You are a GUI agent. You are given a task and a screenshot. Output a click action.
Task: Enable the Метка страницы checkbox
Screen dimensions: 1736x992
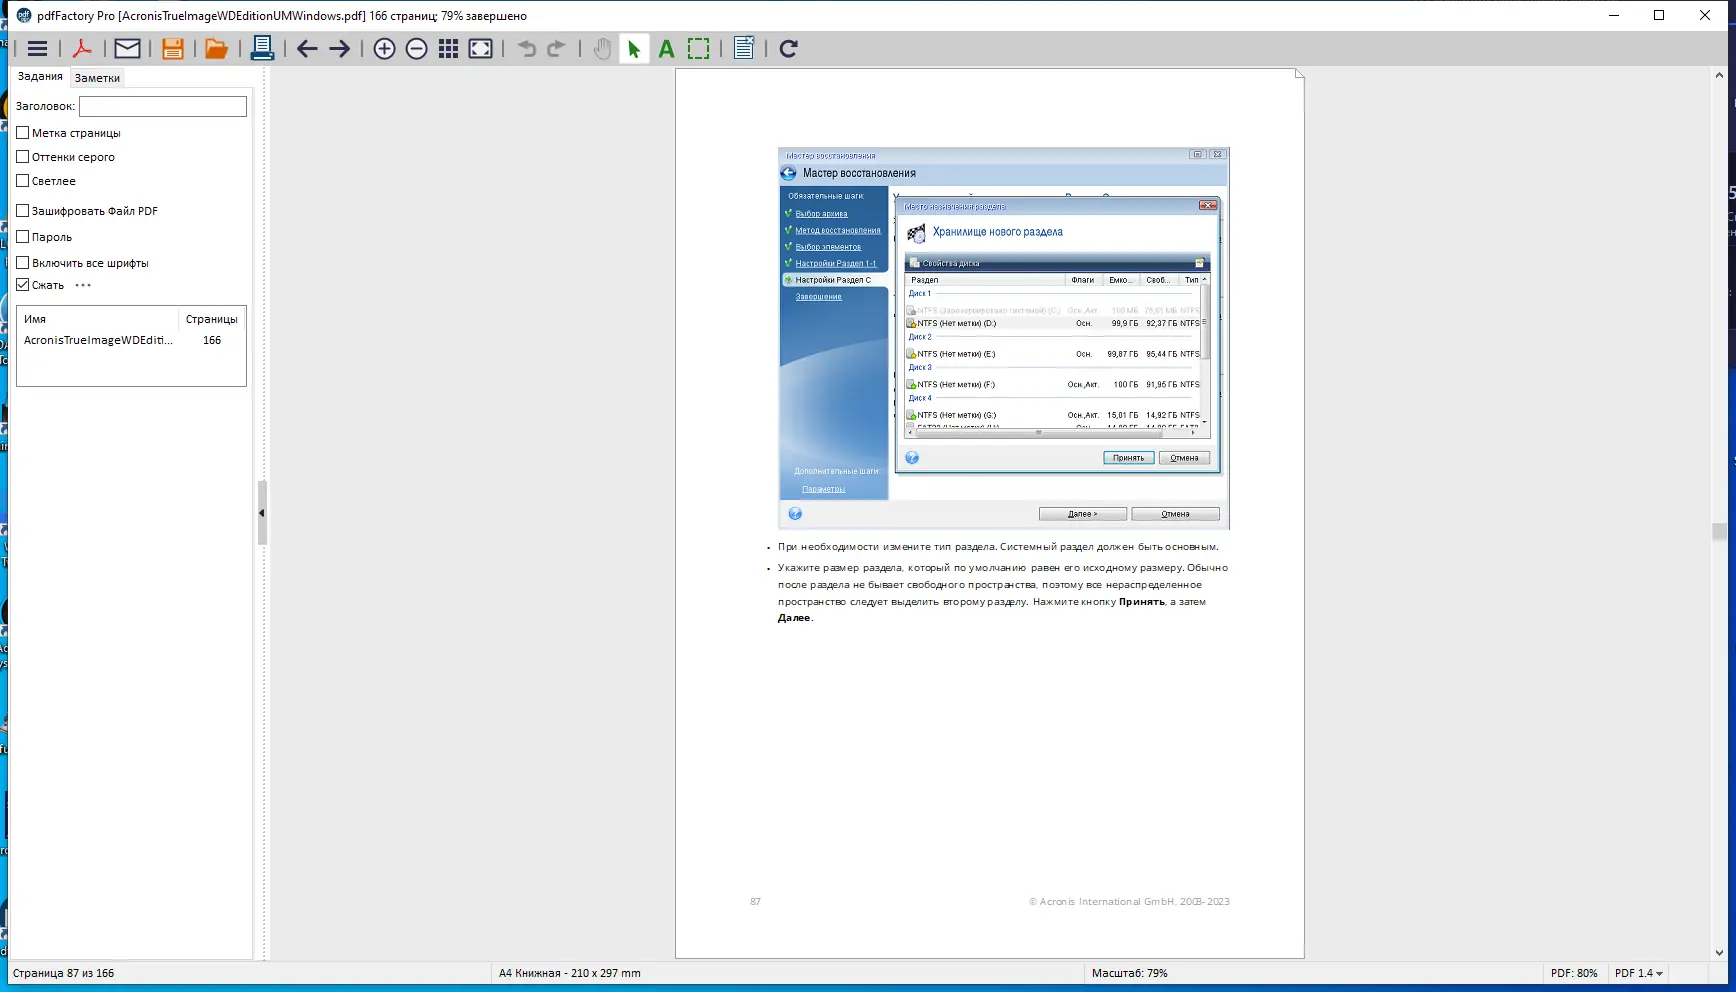coord(23,132)
